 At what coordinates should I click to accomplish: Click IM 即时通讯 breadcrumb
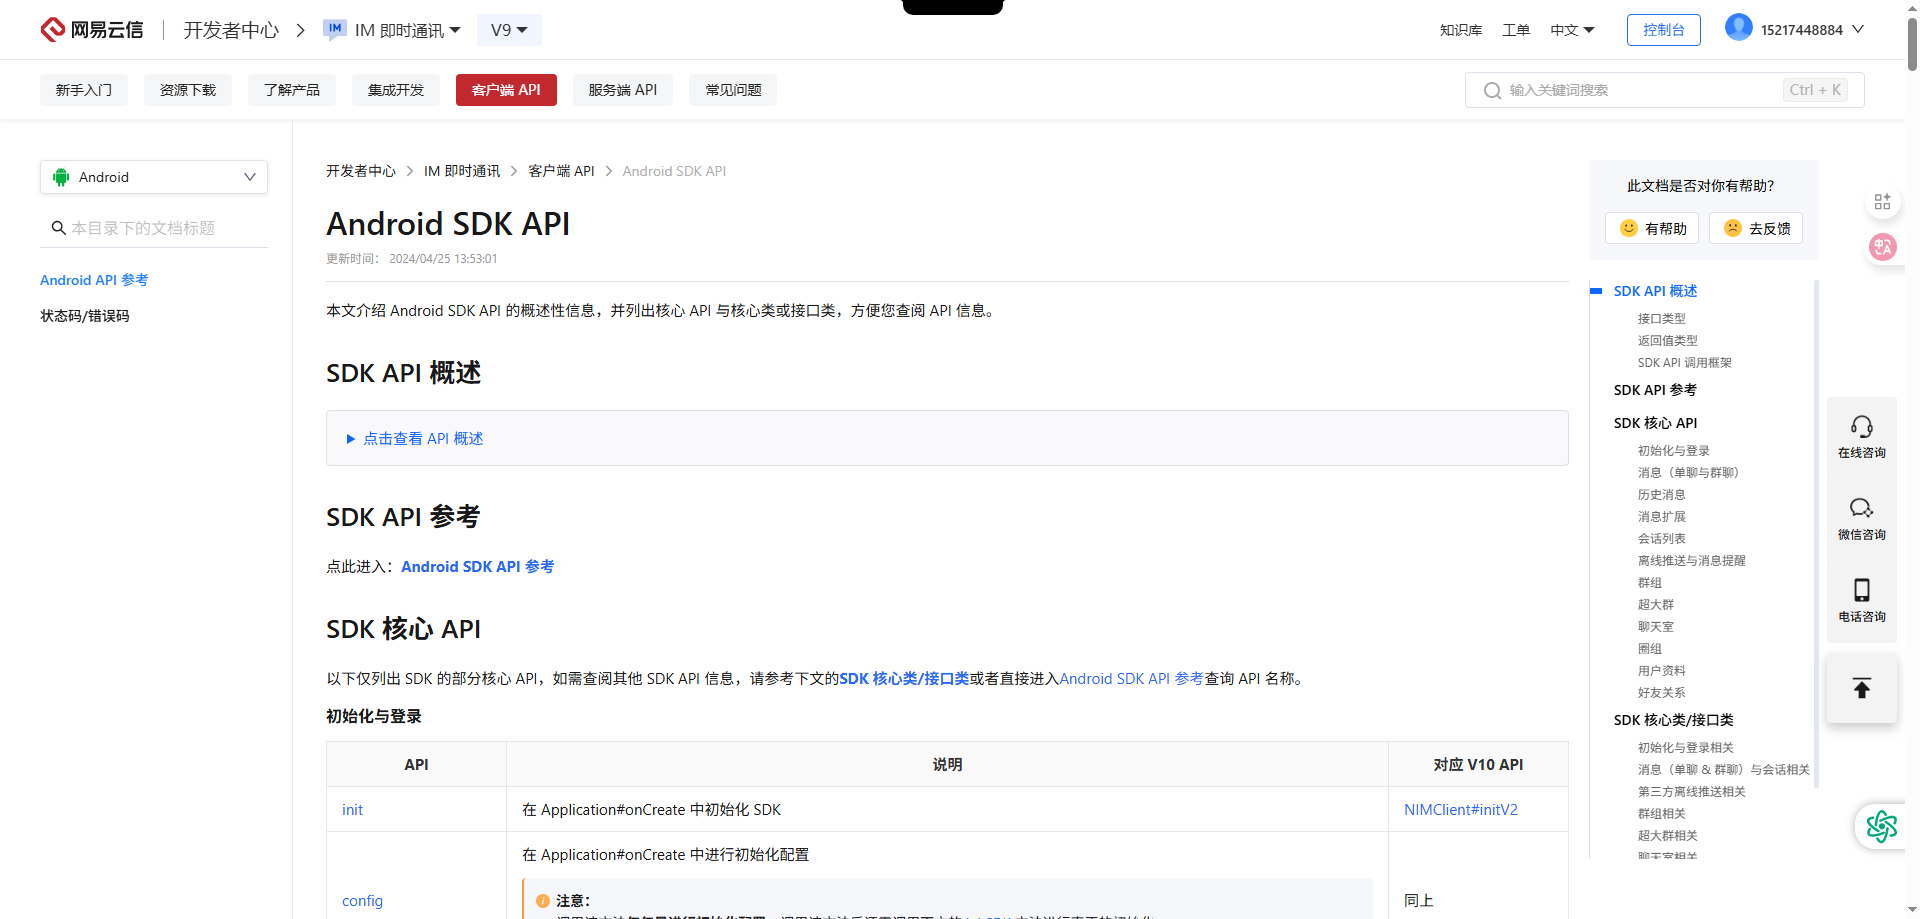pos(462,171)
